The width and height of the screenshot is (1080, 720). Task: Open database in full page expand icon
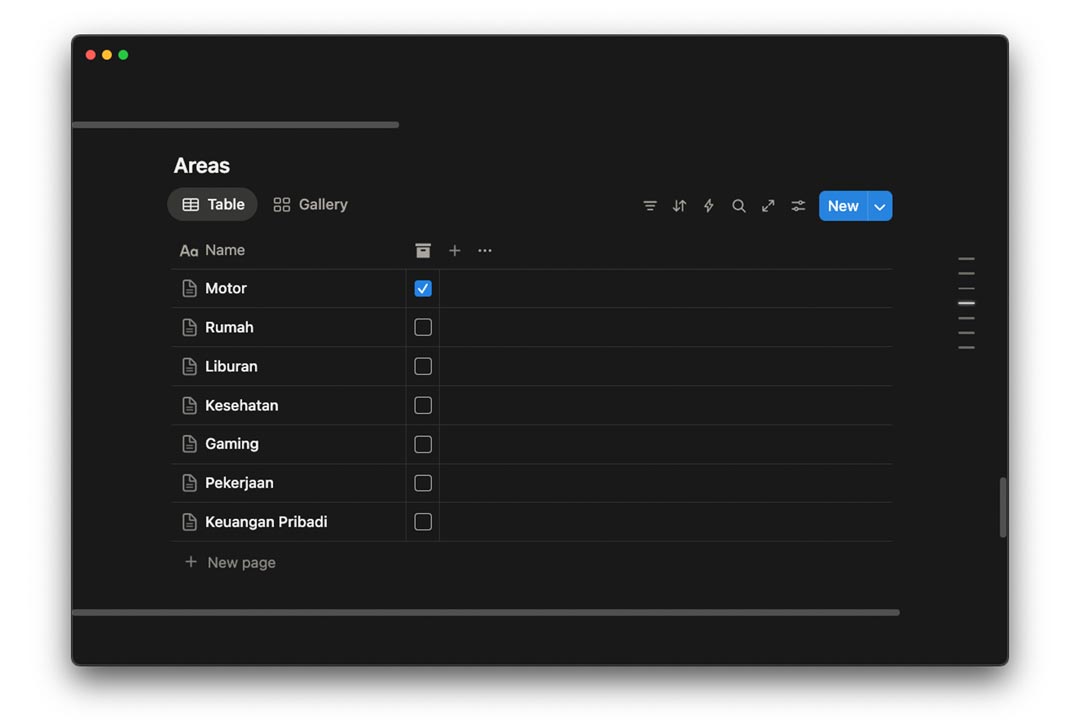pyautogui.click(x=768, y=206)
